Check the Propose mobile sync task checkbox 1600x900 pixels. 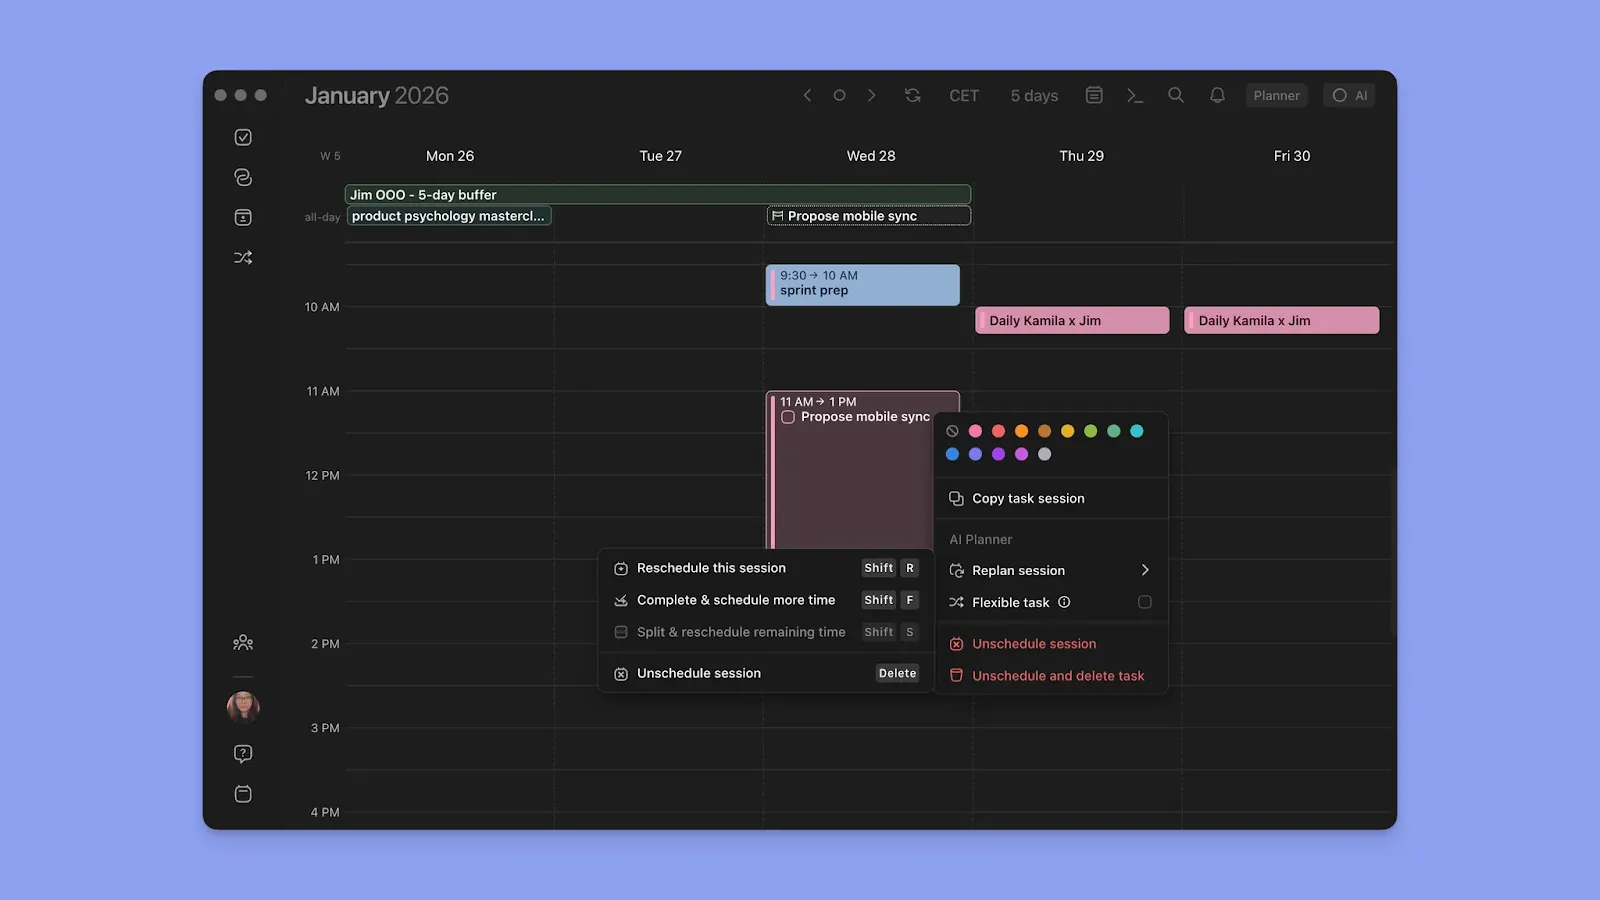click(x=788, y=416)
